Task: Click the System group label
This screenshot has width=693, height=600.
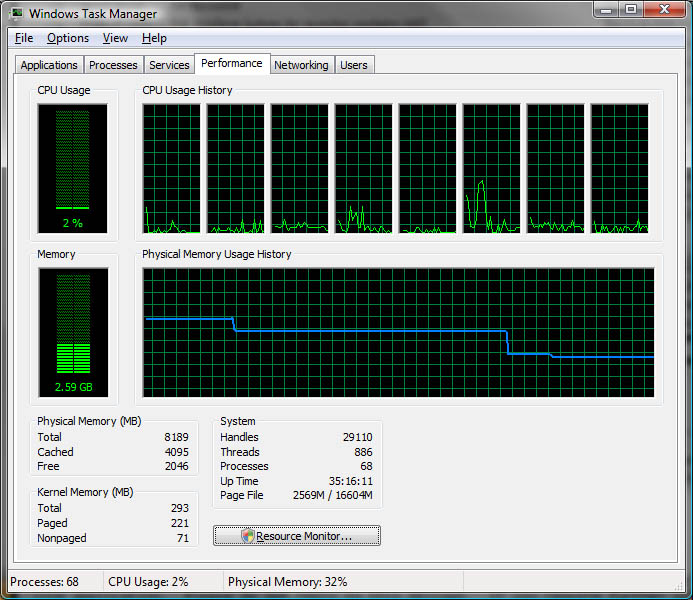Action: (x=238, y=421)
